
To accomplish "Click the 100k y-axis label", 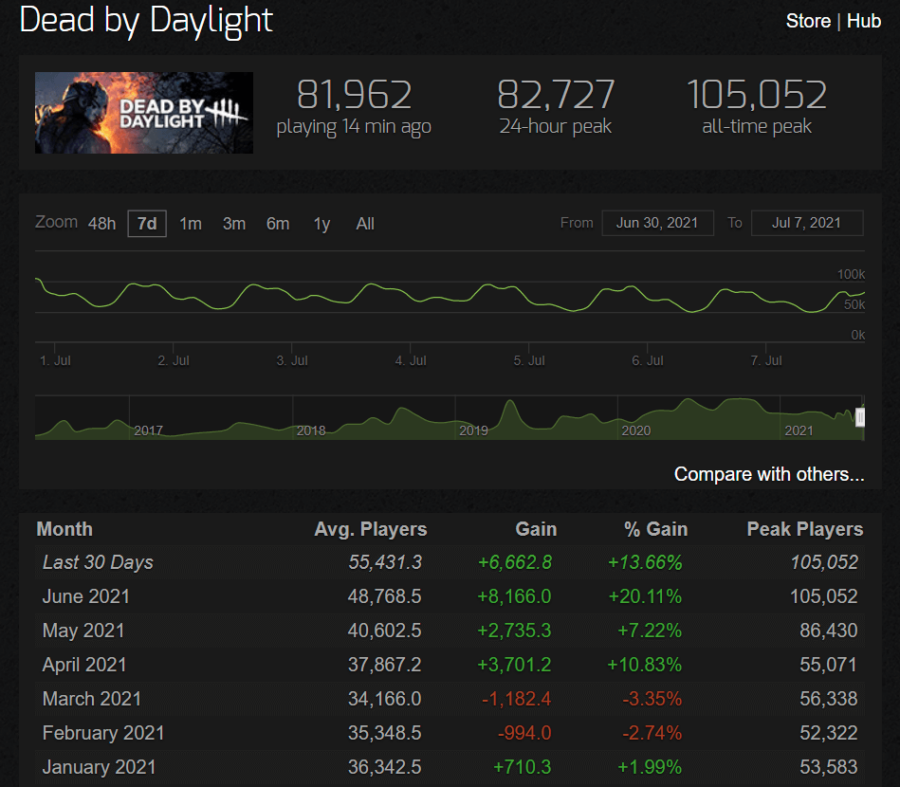I will click(x=851, y=274).
